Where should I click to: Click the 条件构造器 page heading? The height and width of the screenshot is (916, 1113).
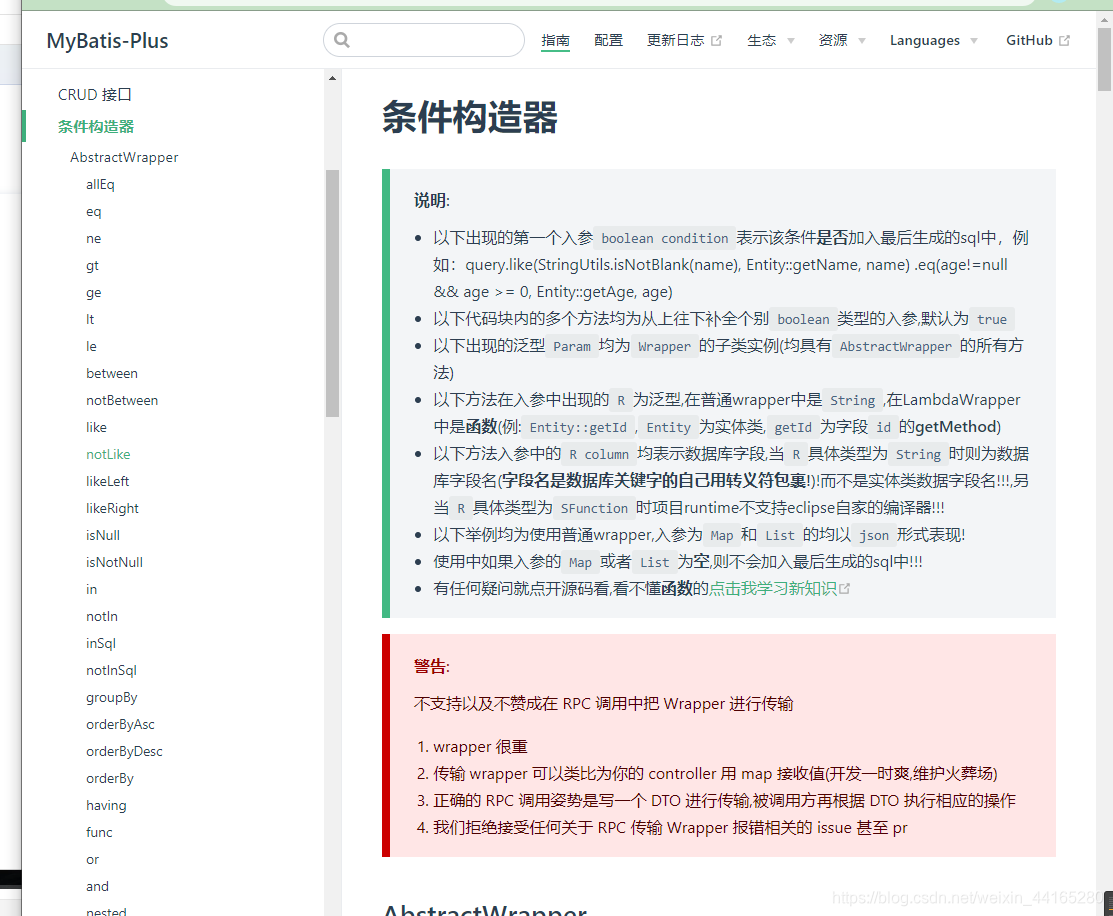click(x=470, y=117)
